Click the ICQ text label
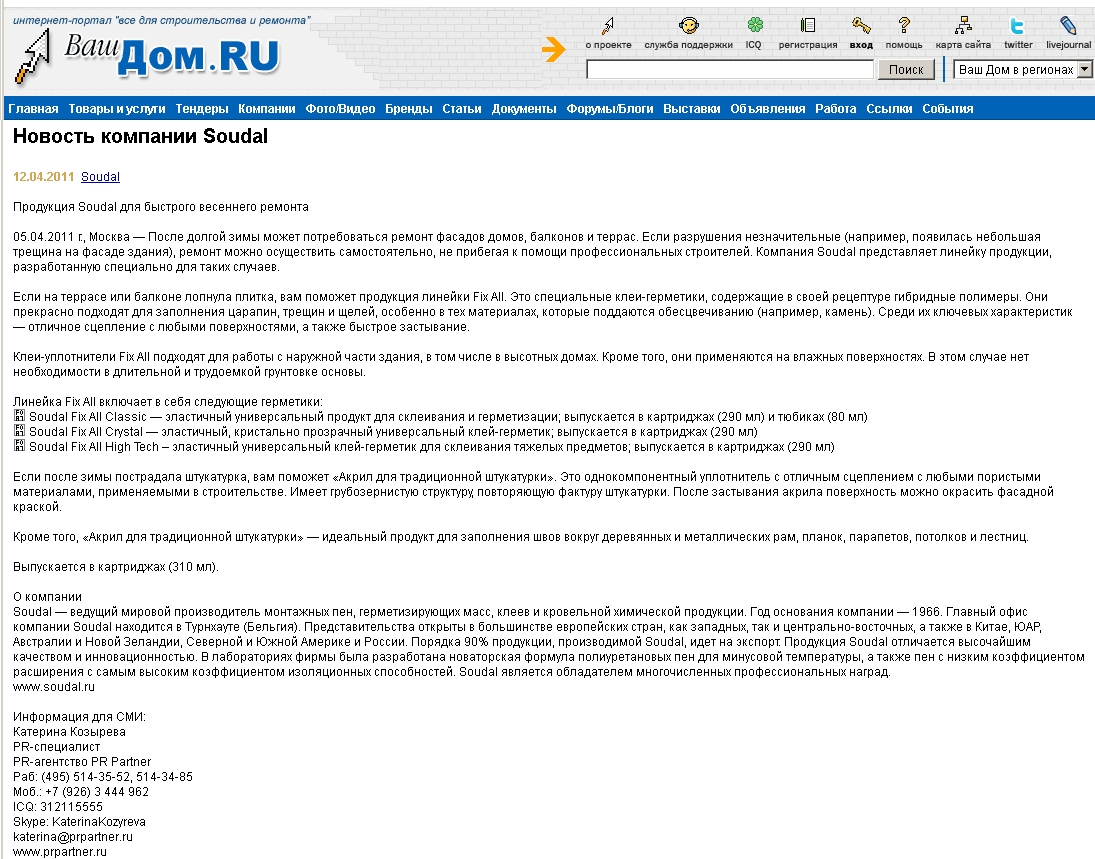This screenshot has height=859, width=1095. 754,45
